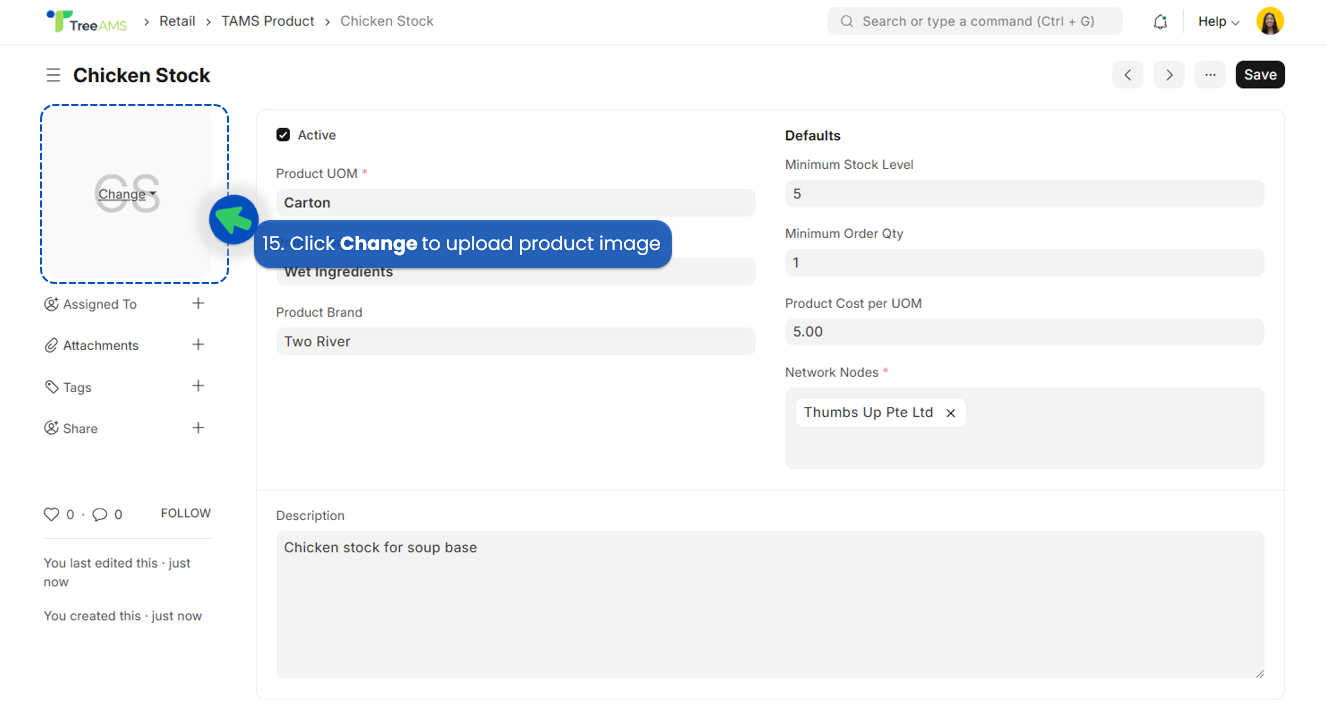Open the Product UOM Carton field
The height and width of the screenshot is (712, 1327).
[516, 202]
